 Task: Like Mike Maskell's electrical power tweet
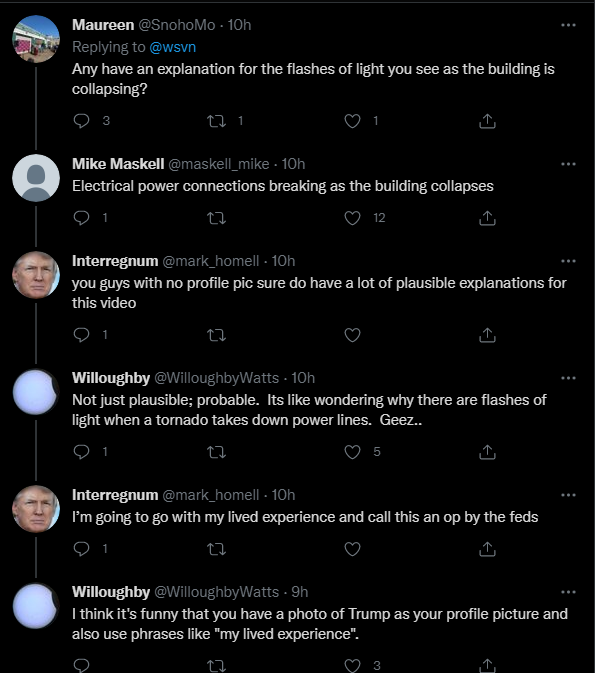352,218
